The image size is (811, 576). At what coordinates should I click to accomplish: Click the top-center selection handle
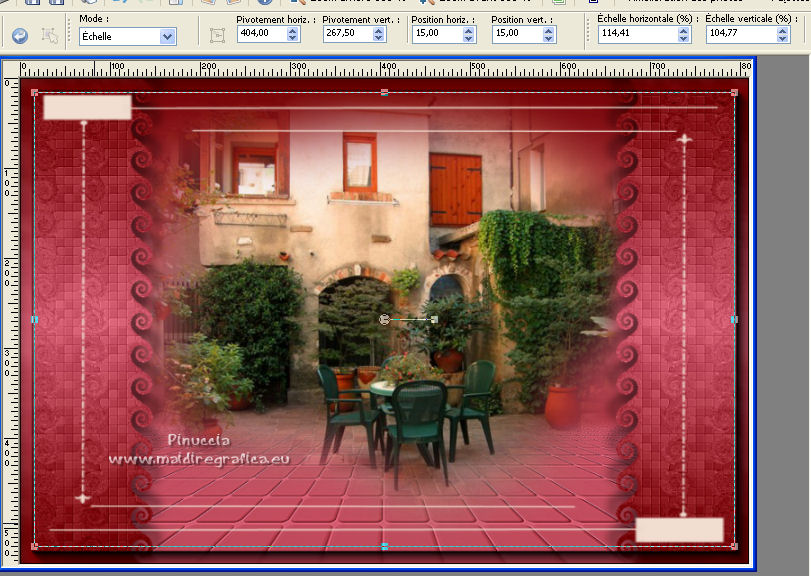click(384, 93)
